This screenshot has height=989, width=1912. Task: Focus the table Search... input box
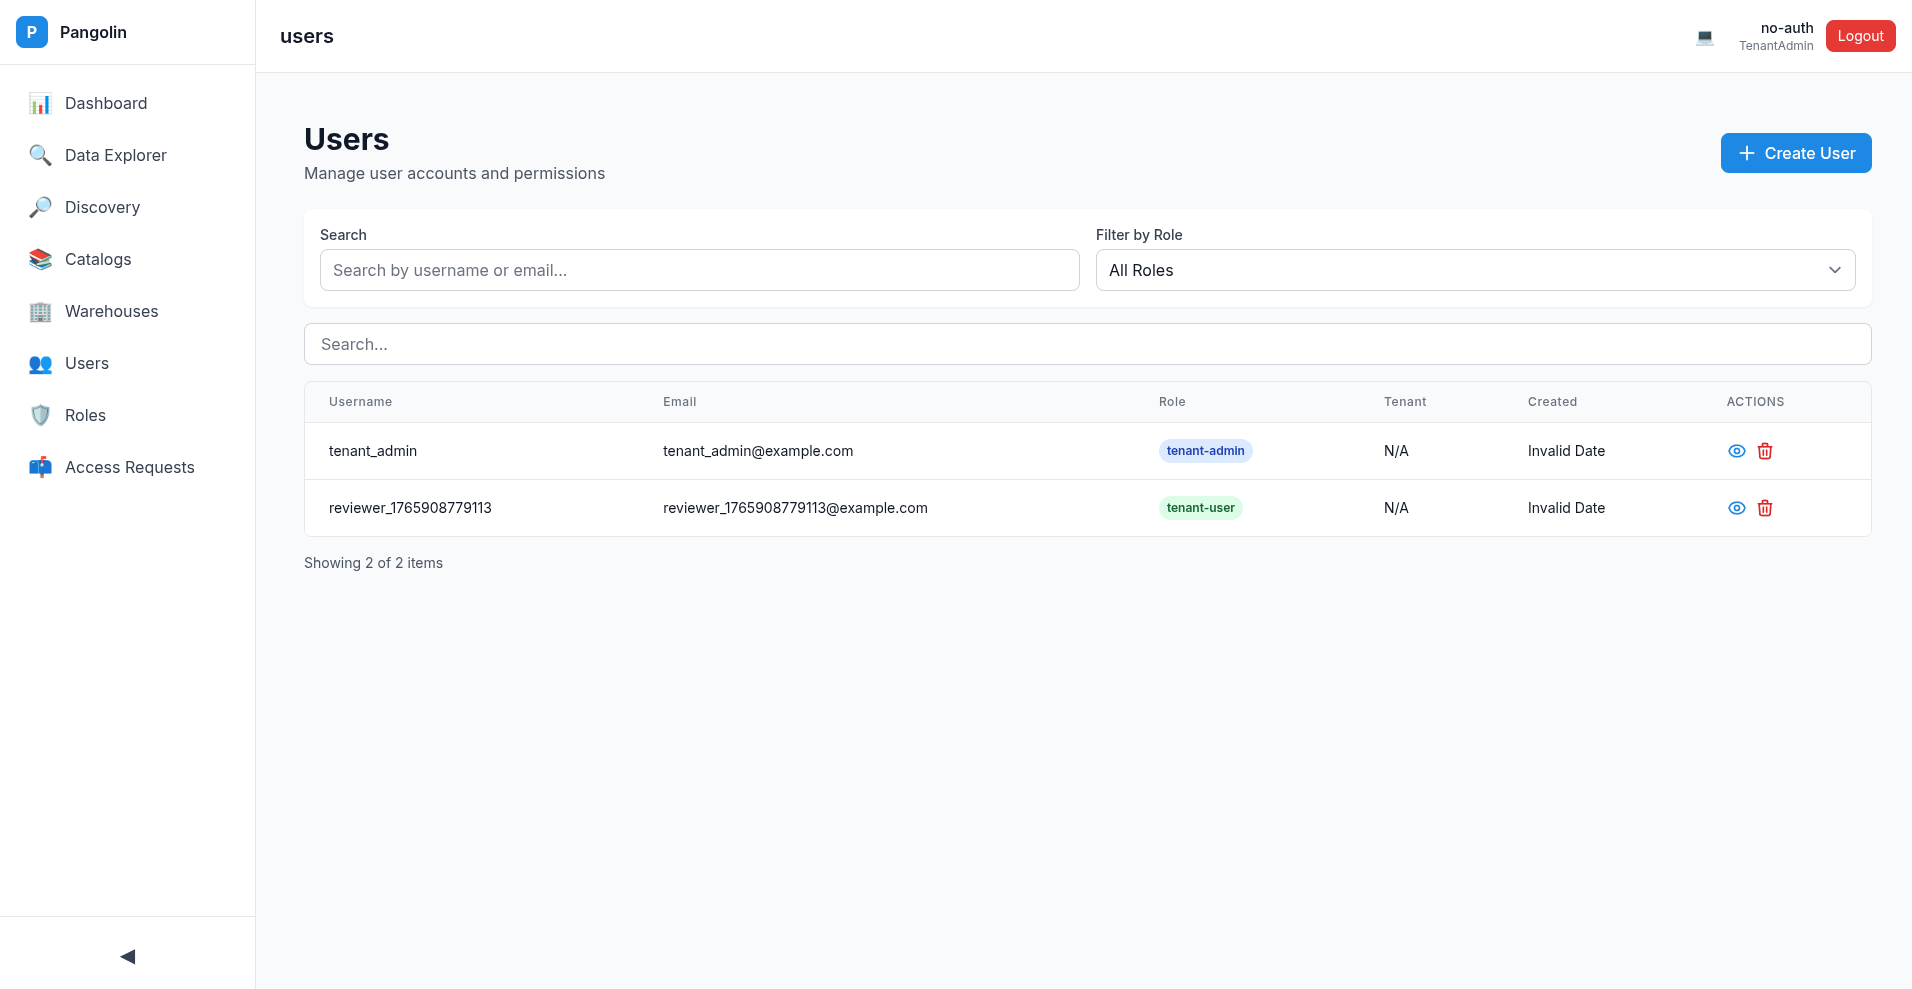[1087, 344]
